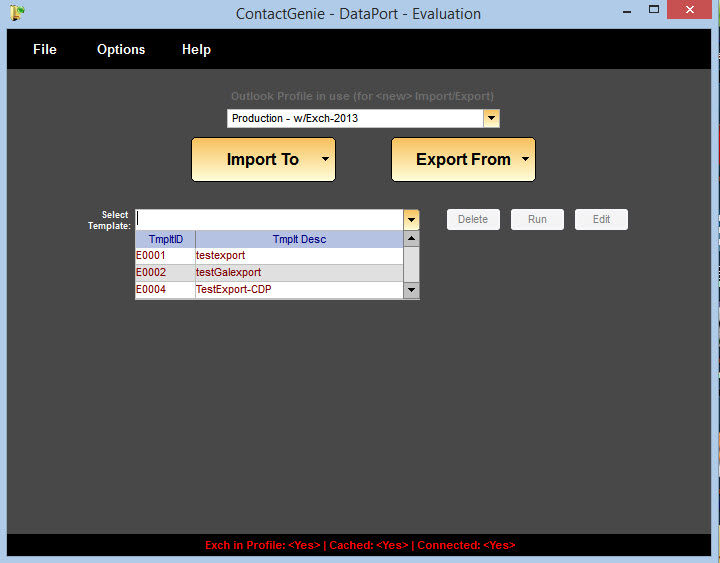The image size is (720, 563).
Task: Click the Exch in Profile status text
Action: (263, 545)
